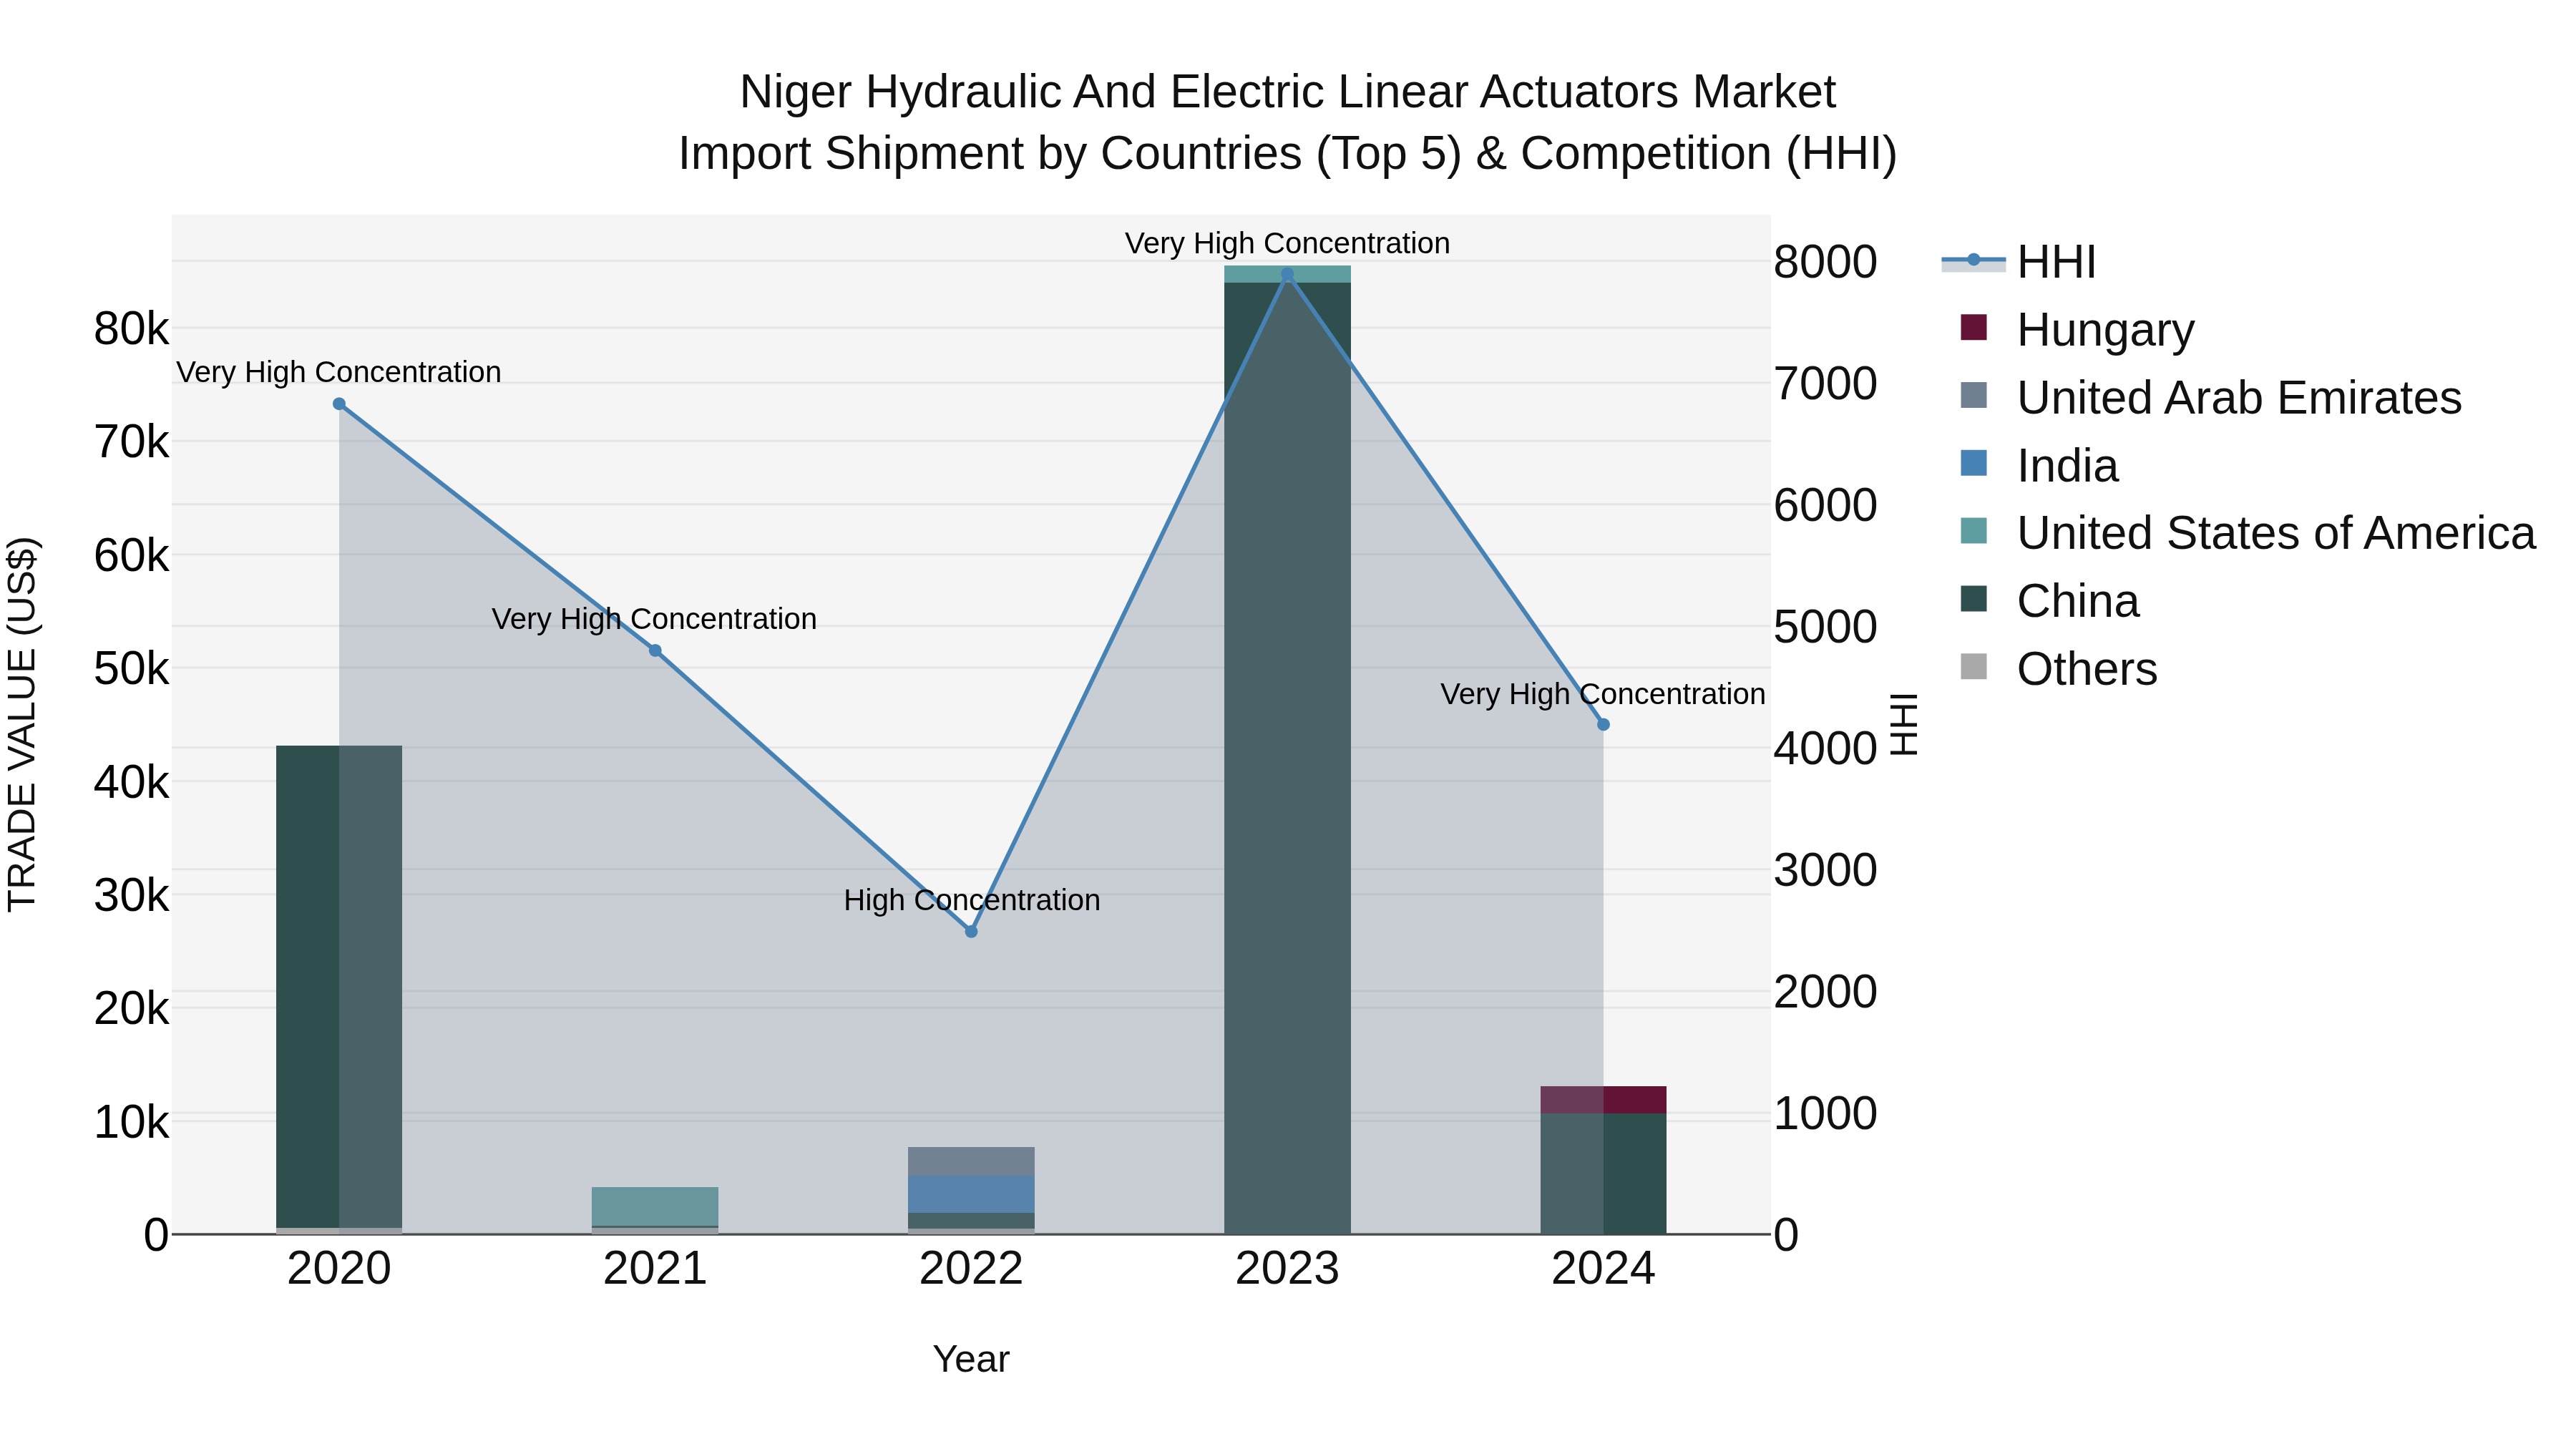Select the 2022 HHI data point
Viewport: 2576px width, 1449px height.
tap(971, 931)
